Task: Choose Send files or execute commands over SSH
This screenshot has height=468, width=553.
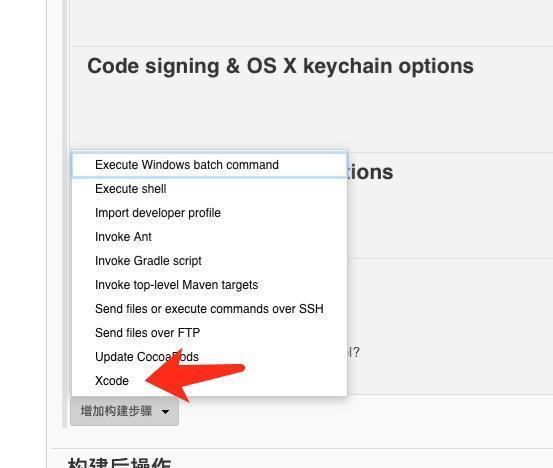Action: tap(209, 309)
